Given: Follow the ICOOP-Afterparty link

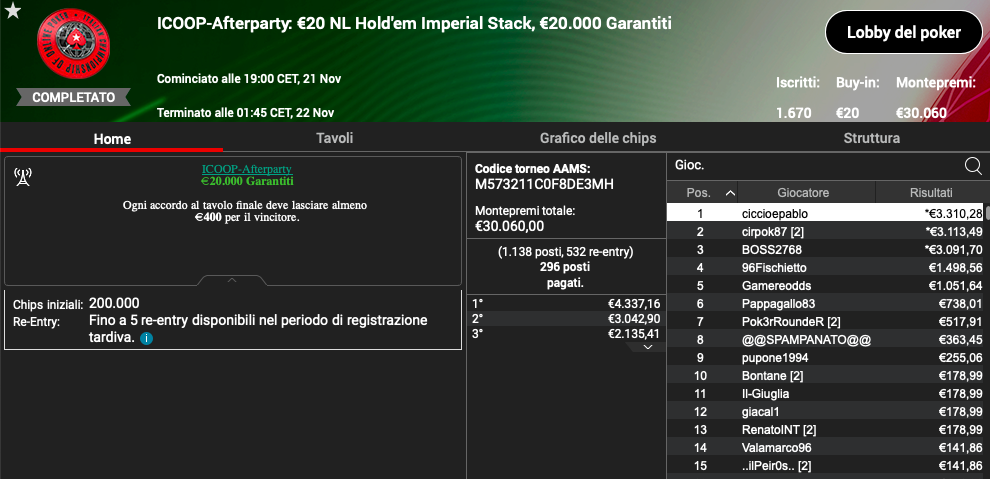Looking at the screenshot, I should (x=247, y=169).
